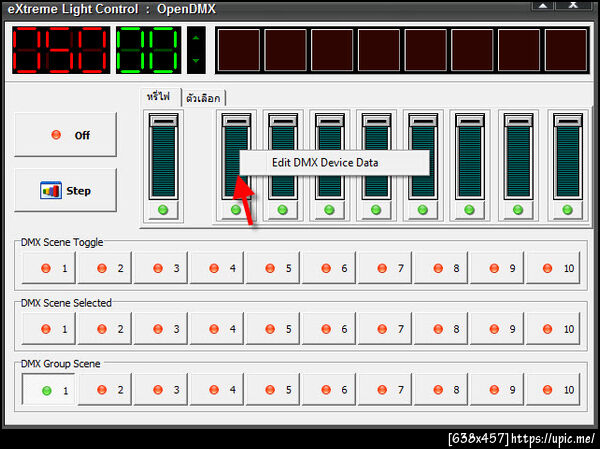
Task: Click the Off button
Action: coord(65,135)
